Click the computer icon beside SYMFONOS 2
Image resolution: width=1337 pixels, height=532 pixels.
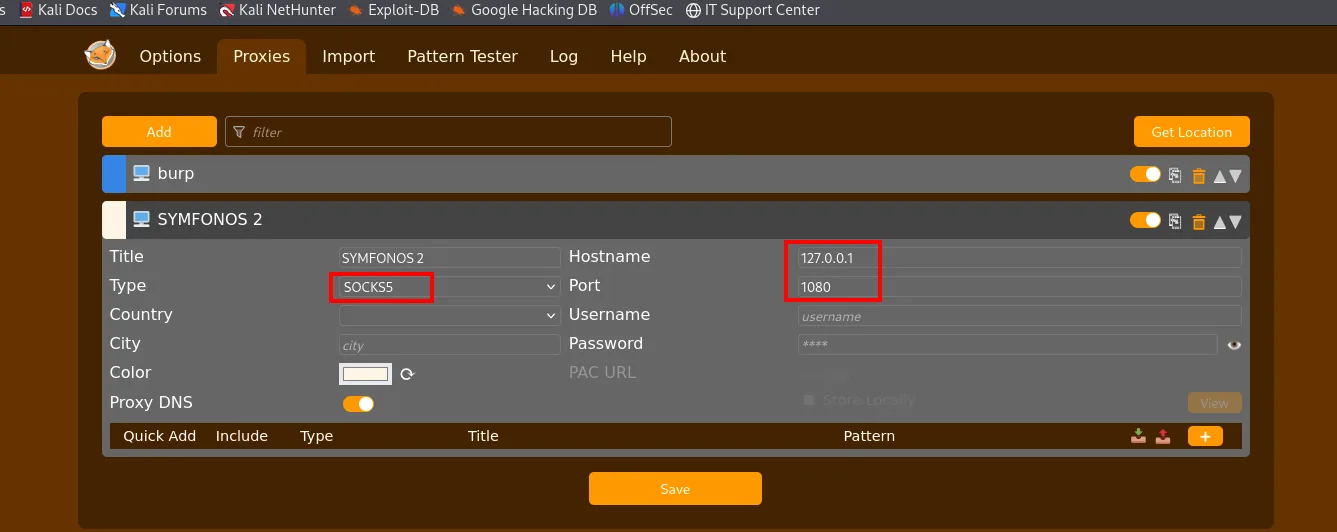141,219
